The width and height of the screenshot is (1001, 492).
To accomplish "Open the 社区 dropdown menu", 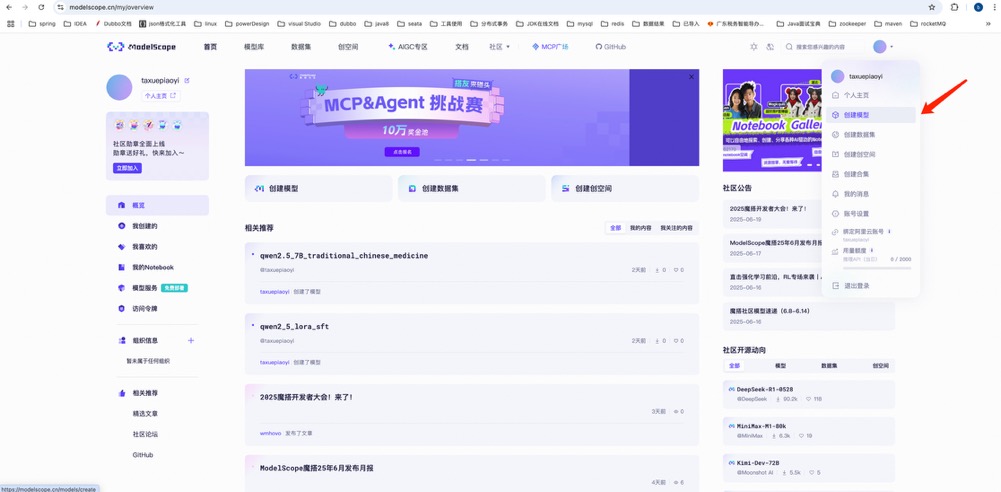I will 499,47.
